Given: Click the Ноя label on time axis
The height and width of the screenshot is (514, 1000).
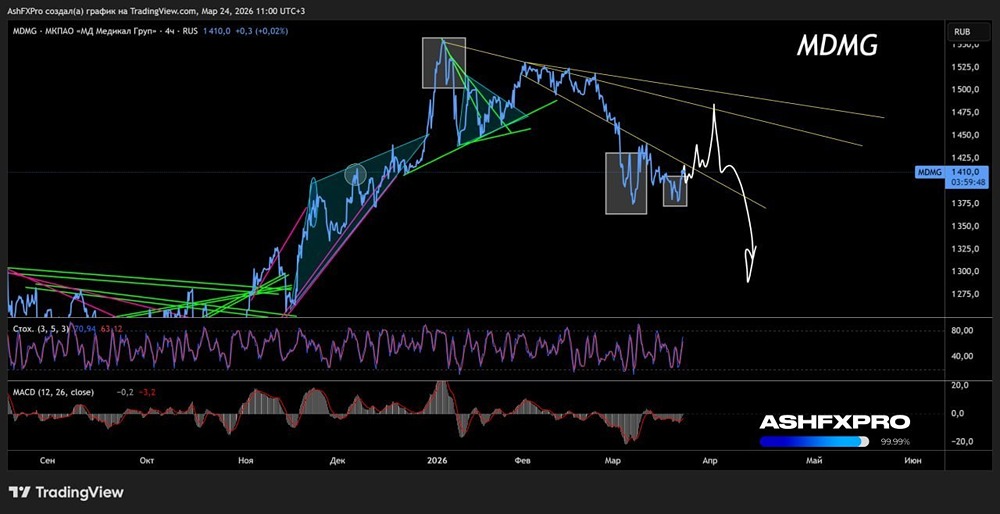Looking at the screenshot, I should pos(246,460).
